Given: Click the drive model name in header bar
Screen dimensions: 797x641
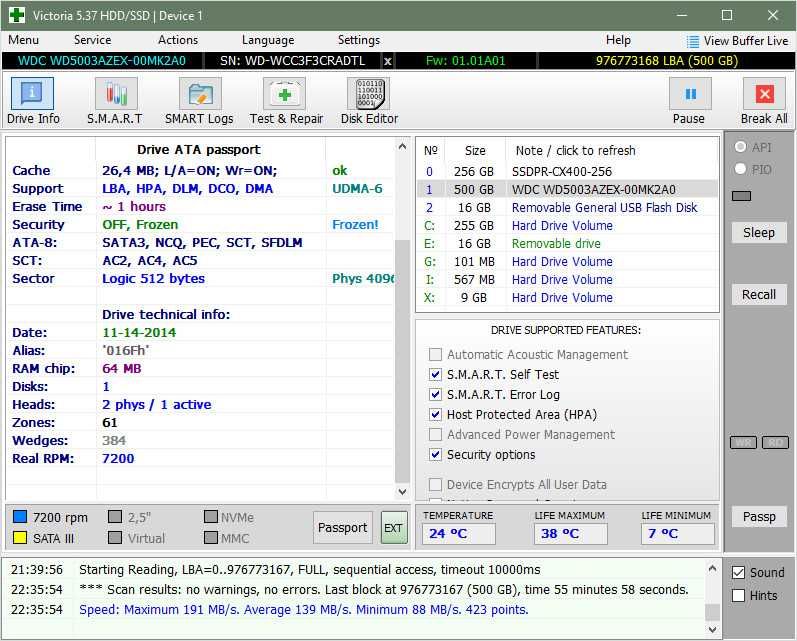Looking at the screenshot, I should [x=102, y=61].
